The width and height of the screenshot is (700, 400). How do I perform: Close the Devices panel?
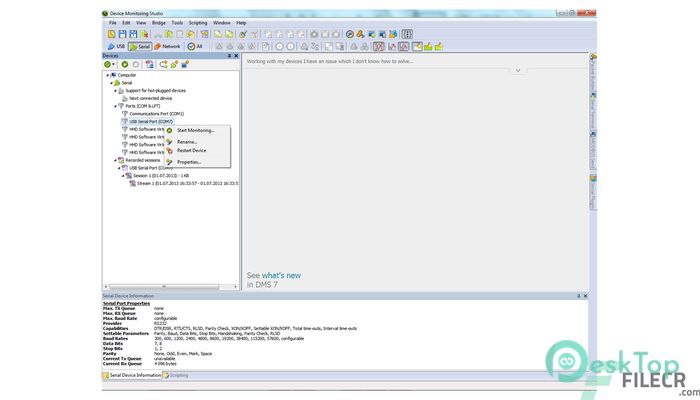[236, 56]
